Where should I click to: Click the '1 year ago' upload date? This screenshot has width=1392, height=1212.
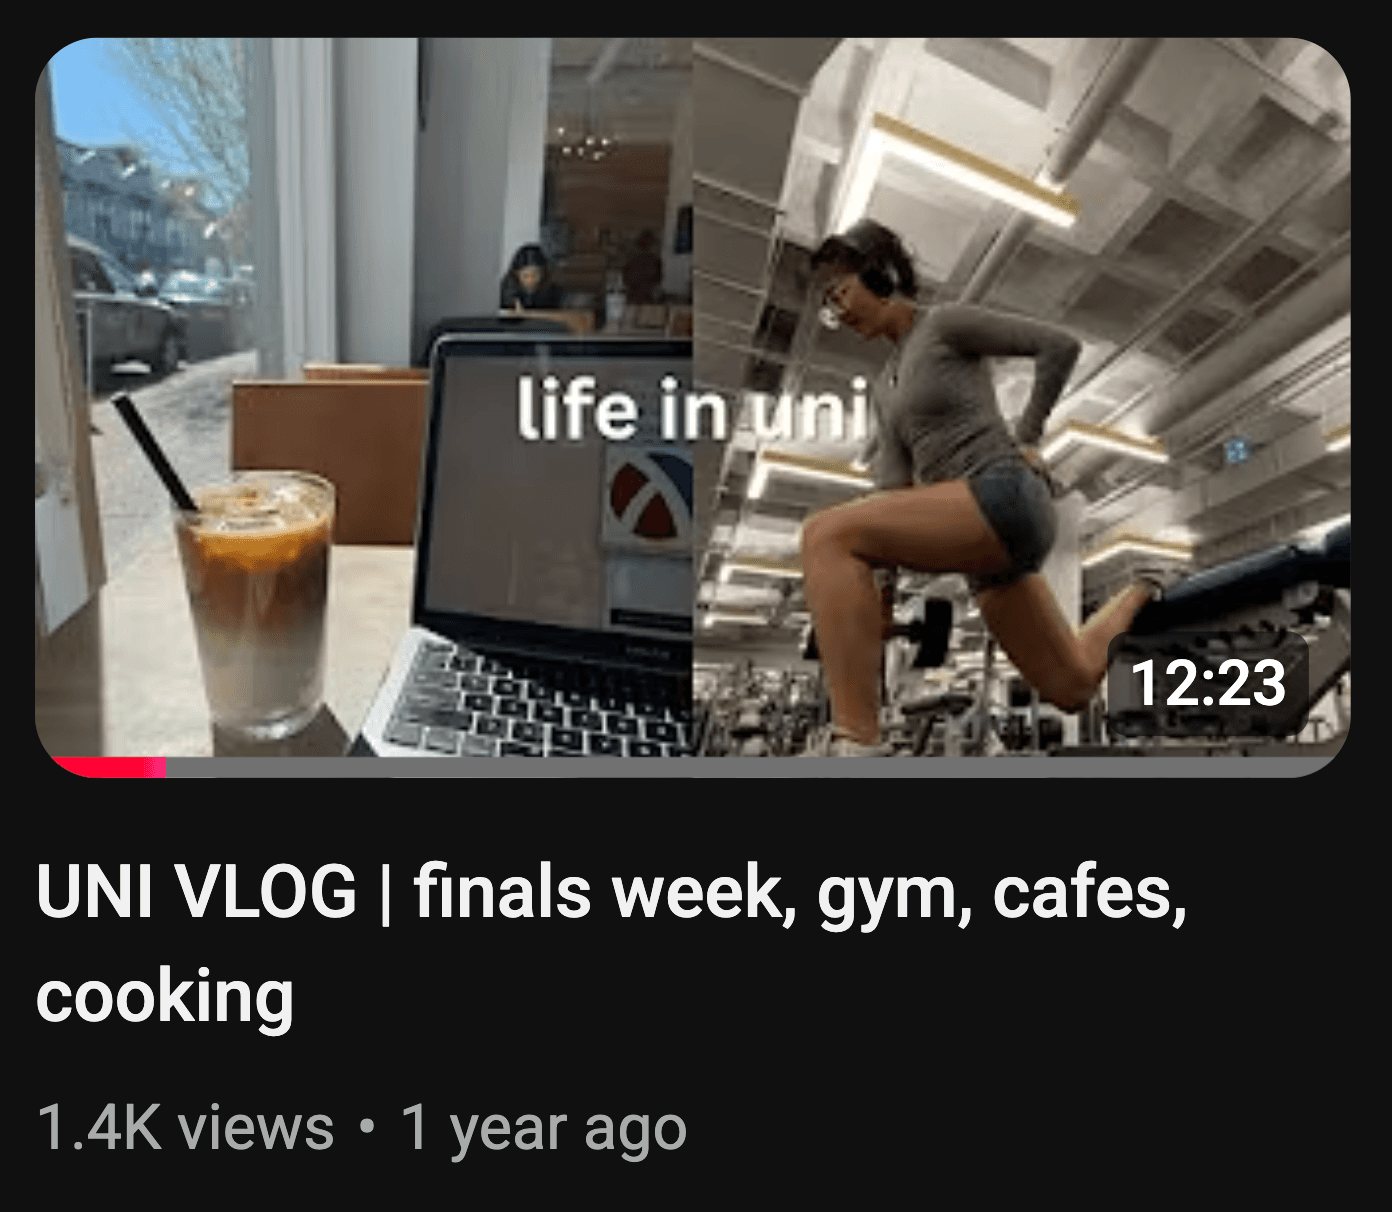click(543, 1128)
